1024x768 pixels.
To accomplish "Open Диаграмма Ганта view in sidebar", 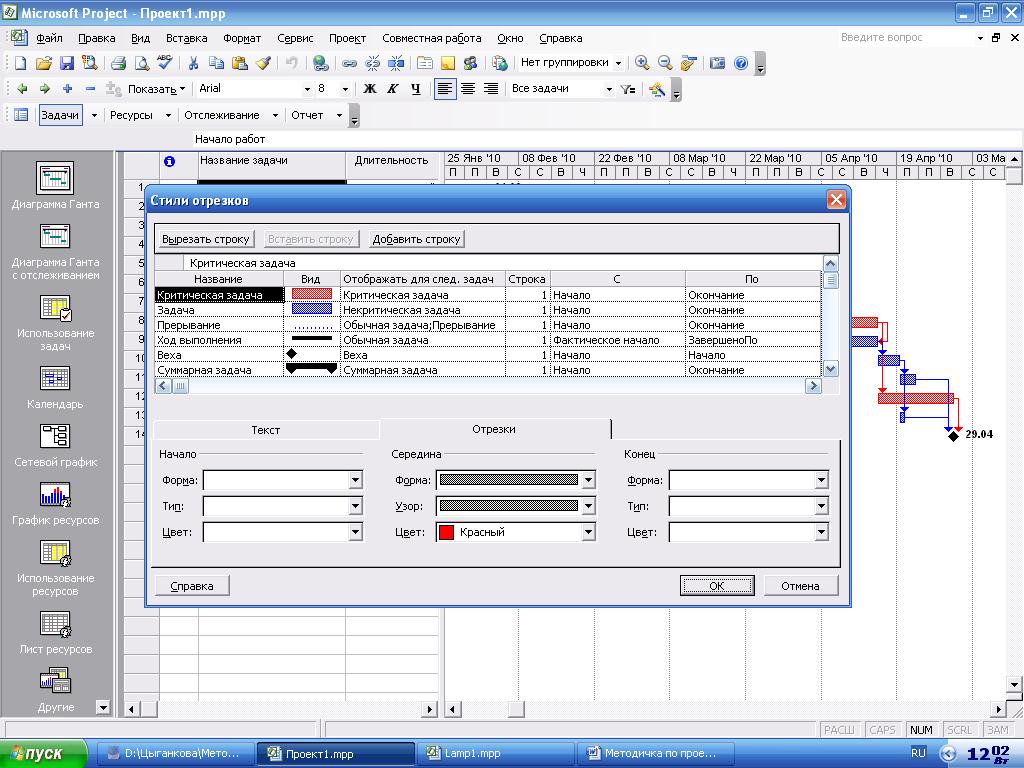I will tap(56, 185).
